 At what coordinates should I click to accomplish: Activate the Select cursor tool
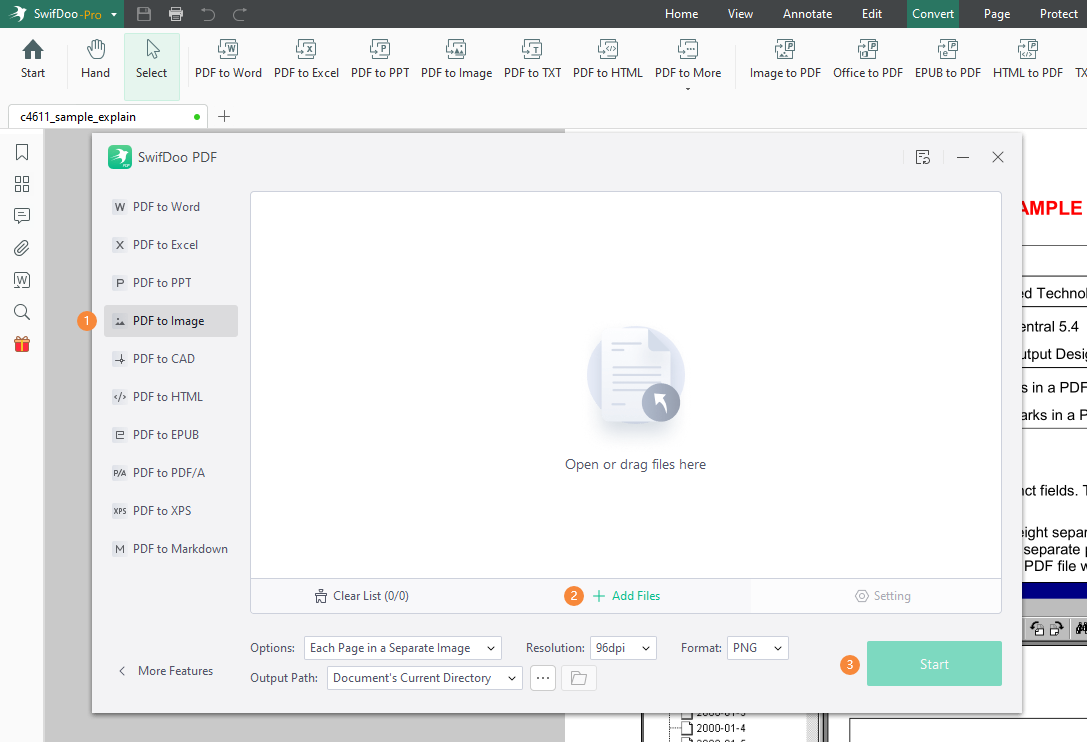[152, 67]
